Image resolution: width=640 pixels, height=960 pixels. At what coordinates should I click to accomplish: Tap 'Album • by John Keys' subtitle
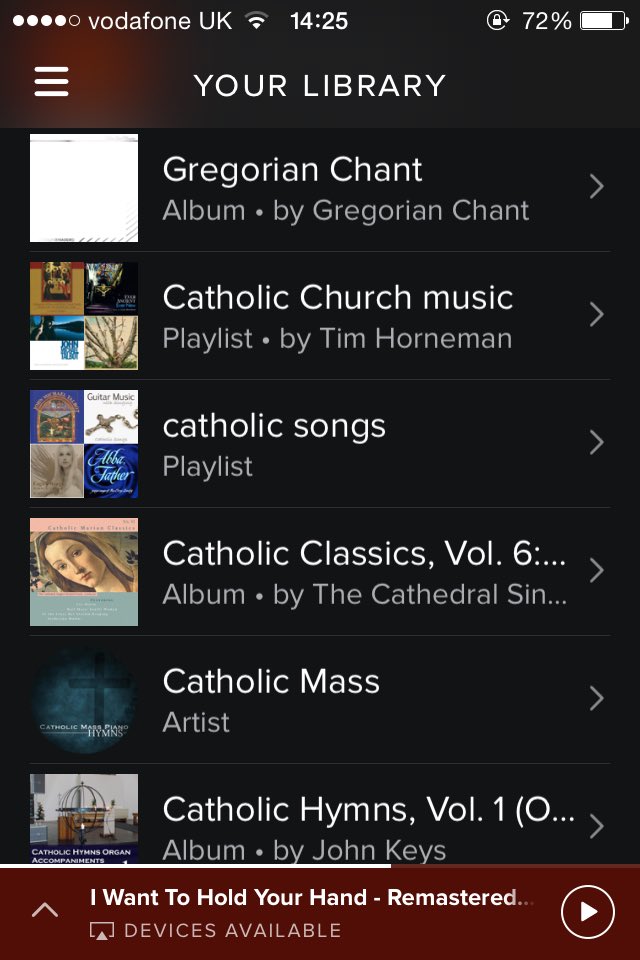pyautogui.click(x=304, y=850)
